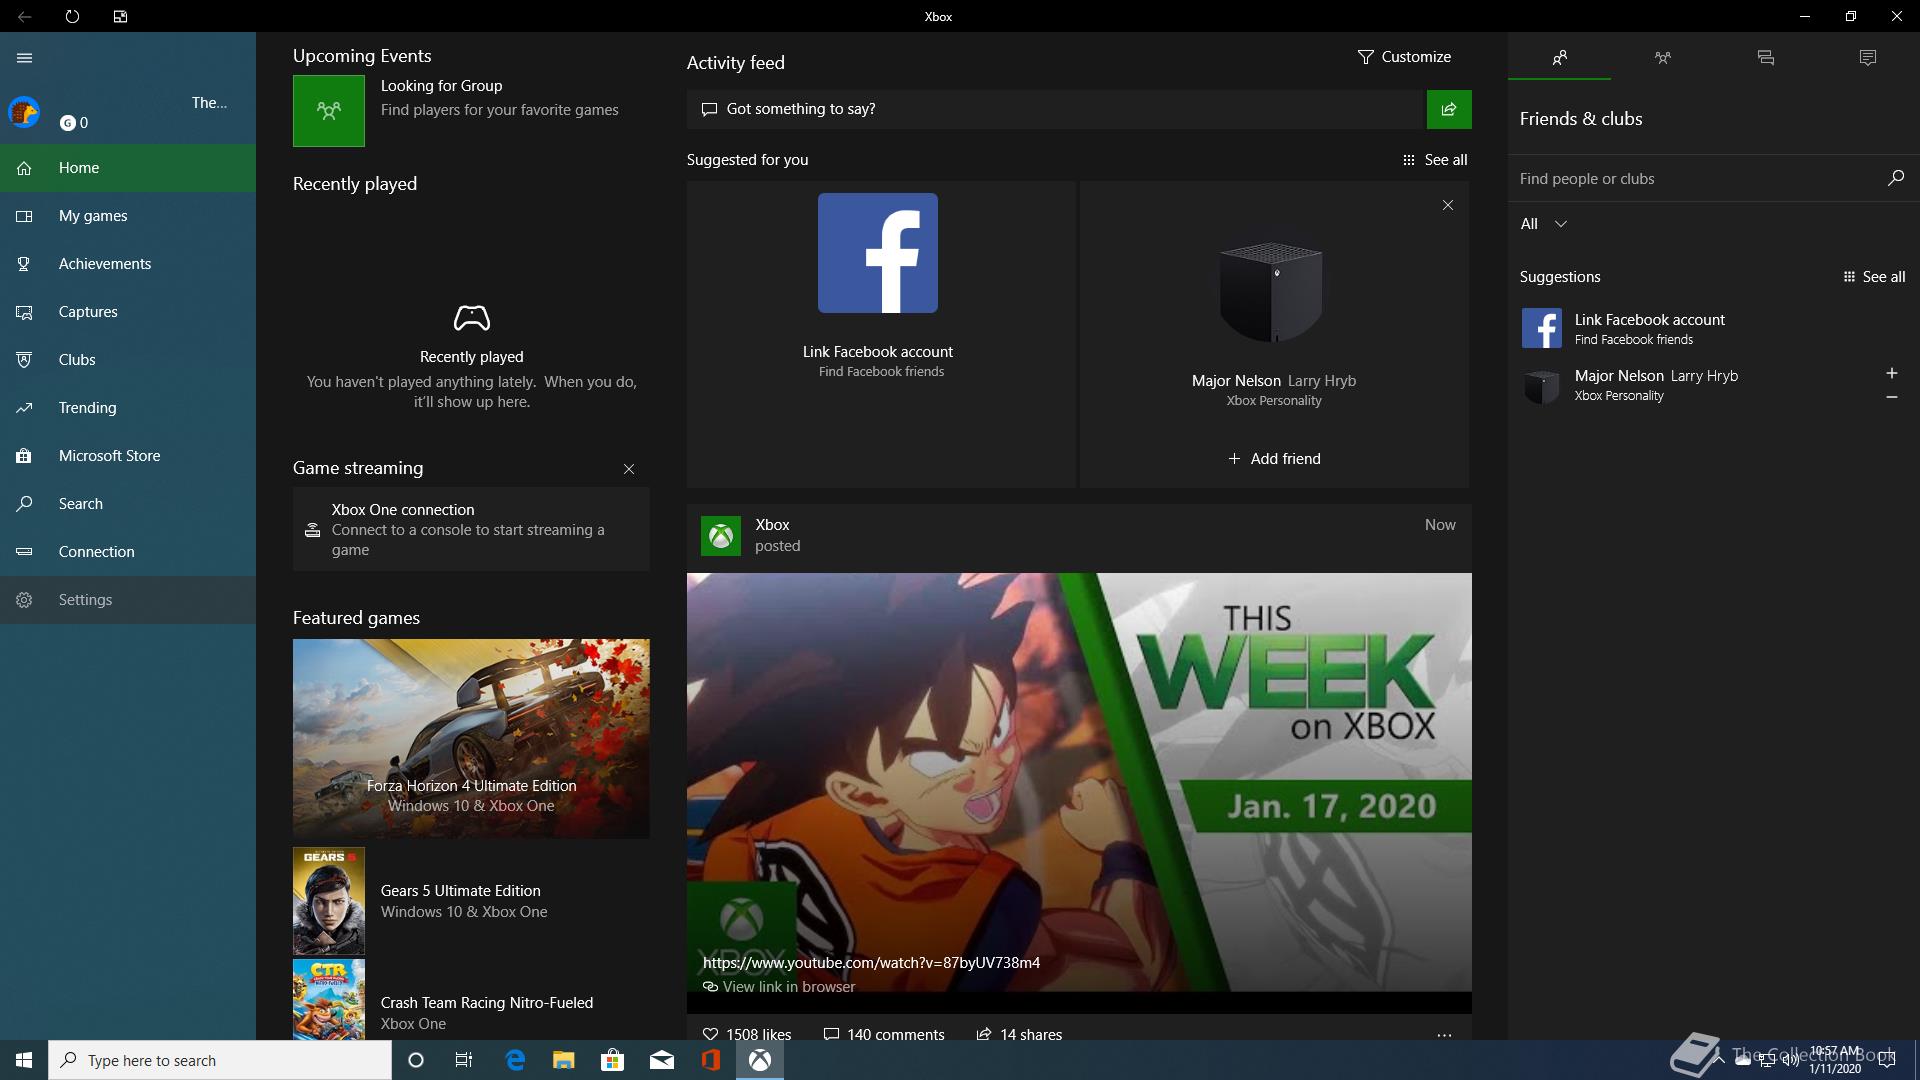The width and height of the screenshot is (1920, 1080).
Task: Open Cortana circle on taskbar
Action: pyautogui.click(x=416, y=1060)
